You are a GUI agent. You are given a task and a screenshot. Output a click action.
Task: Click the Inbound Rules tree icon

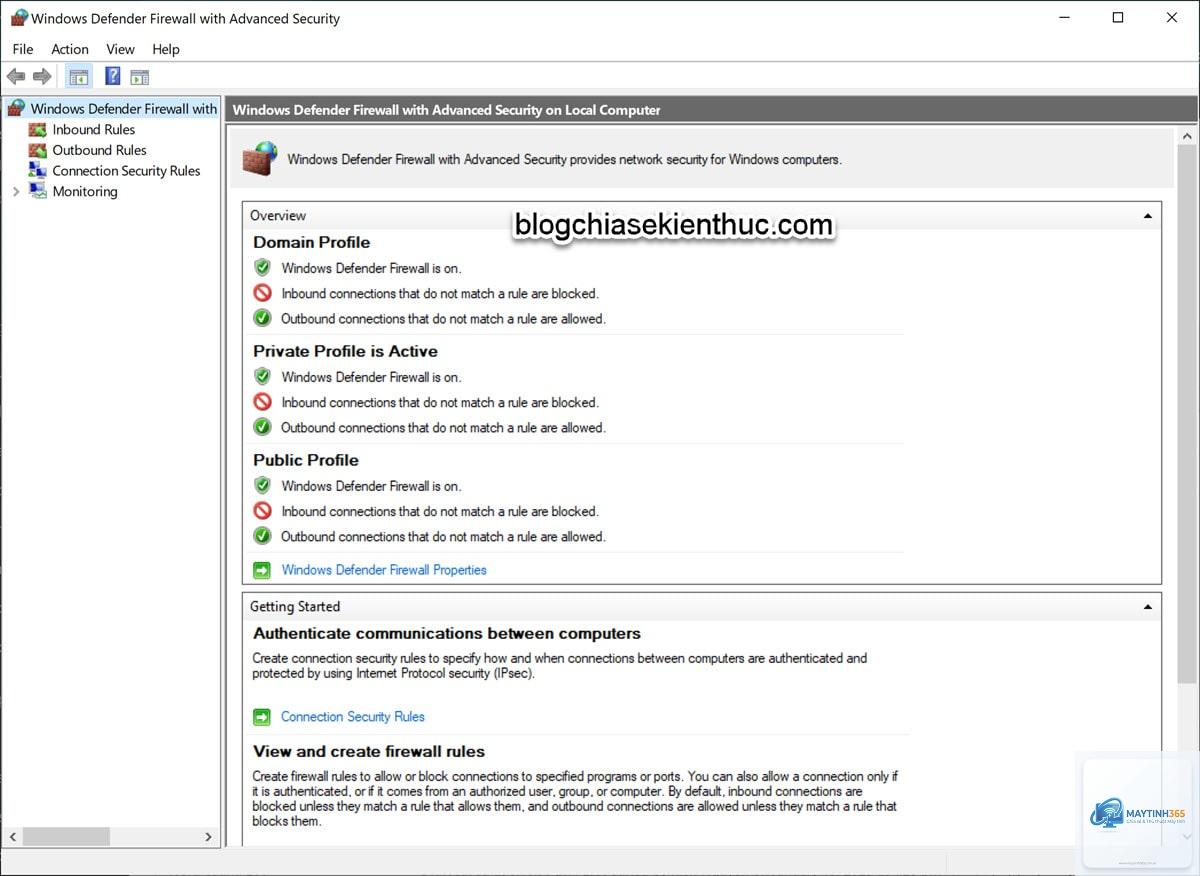coord(38,130)
